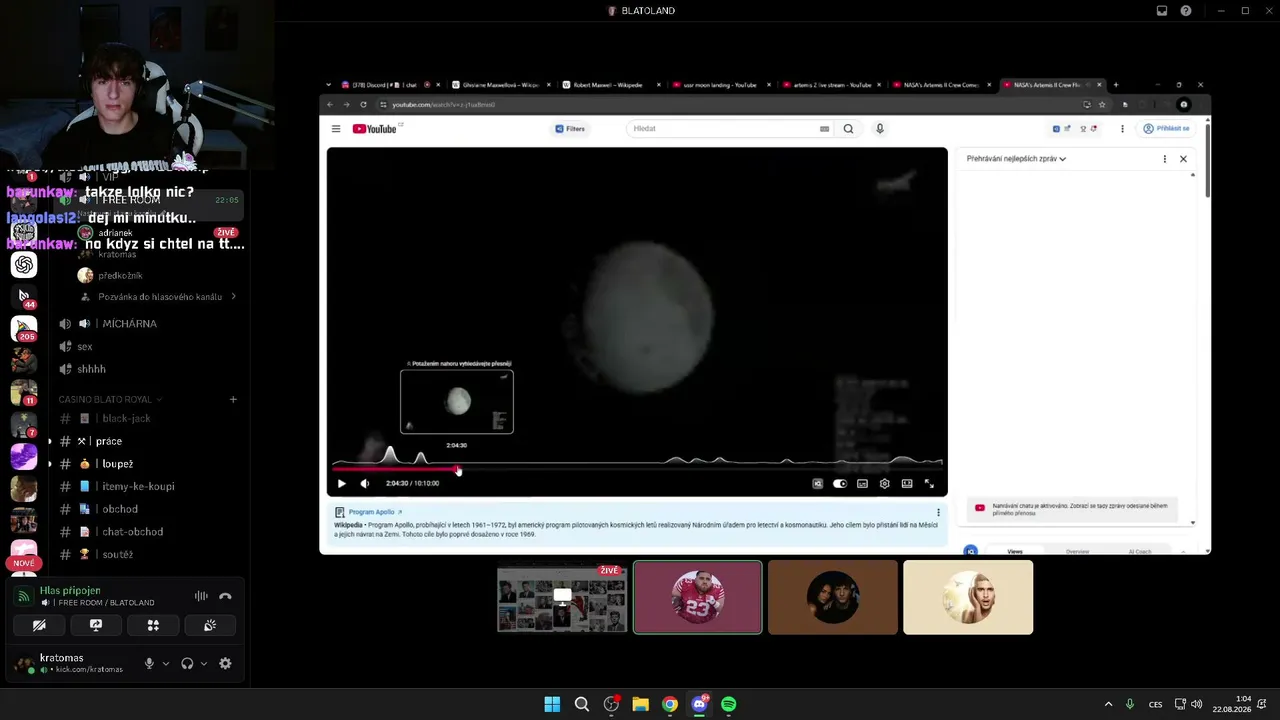Image resolution: width=1280 pixels, height=720 pixels.
Task: Toggle autoplay switch in the player
Action: pos(840,484)
